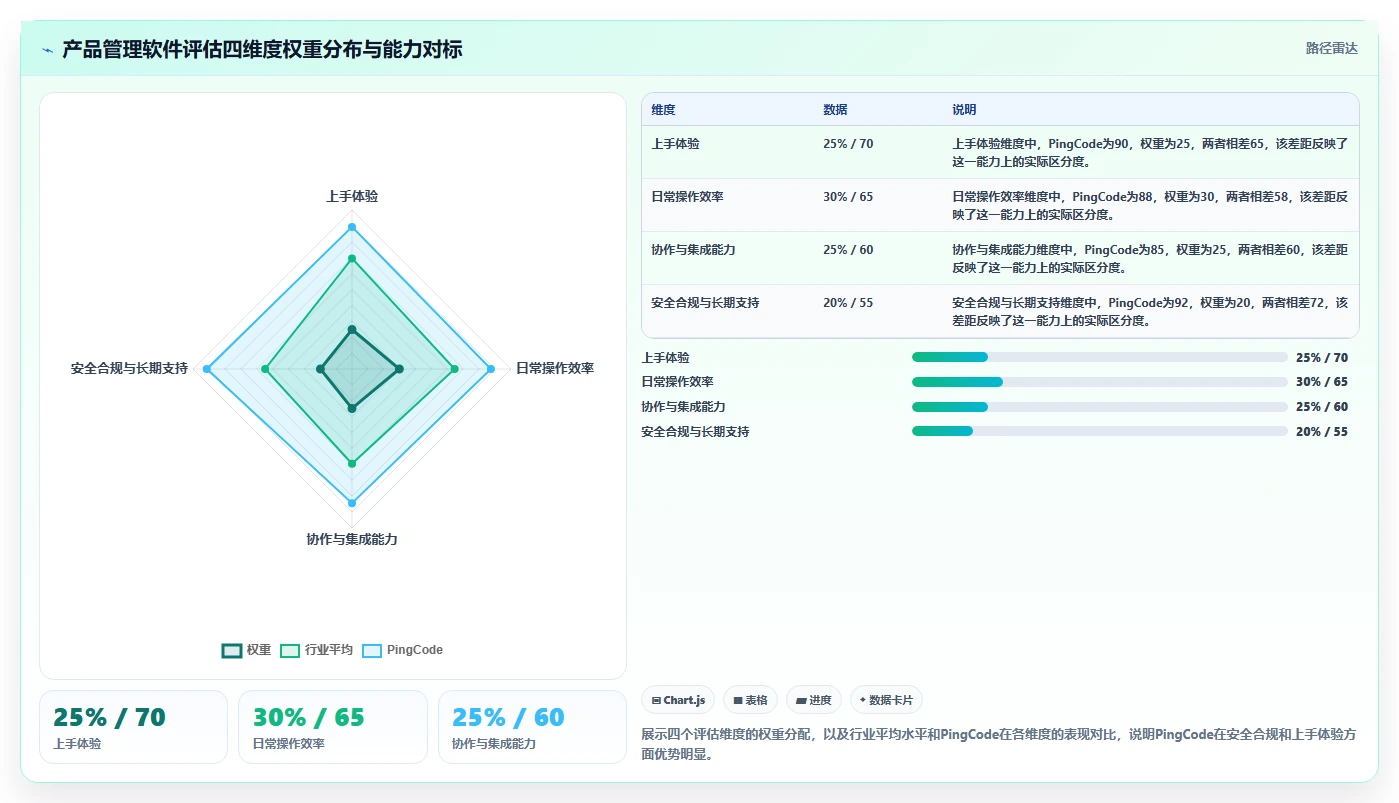This screenshot has width=1399, height=803.
Task: Click 安全合规与长期支持 in the table's dimension column
Action: pyautogui.click(x=705, y=303)
